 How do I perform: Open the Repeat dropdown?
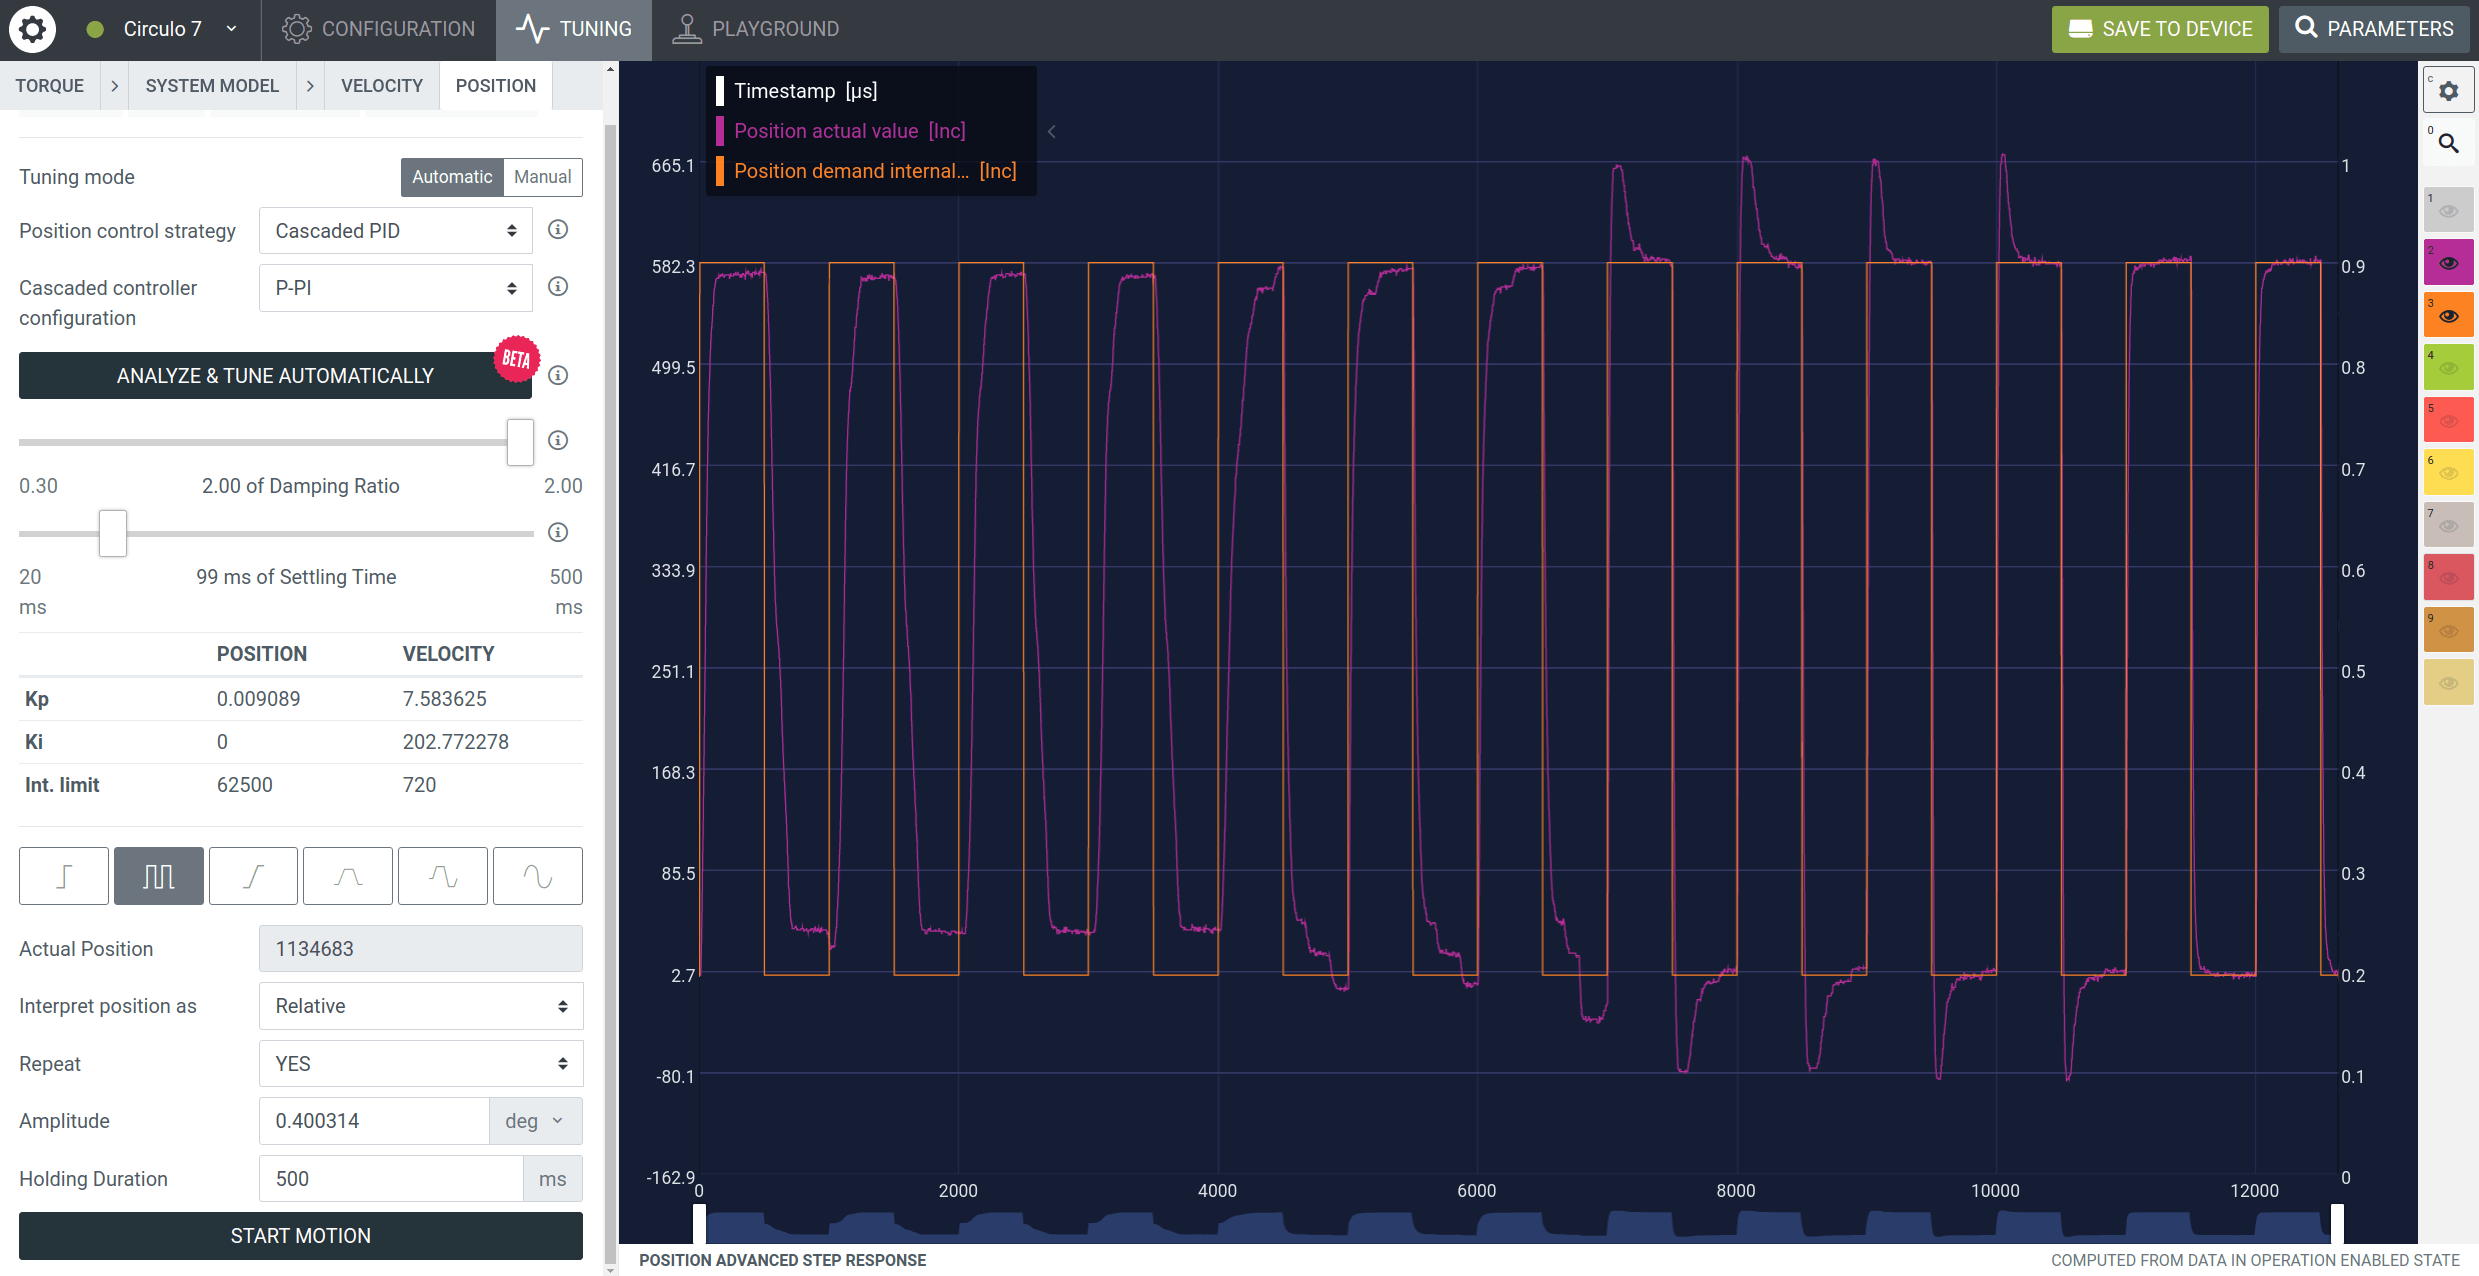(421, 1064)
